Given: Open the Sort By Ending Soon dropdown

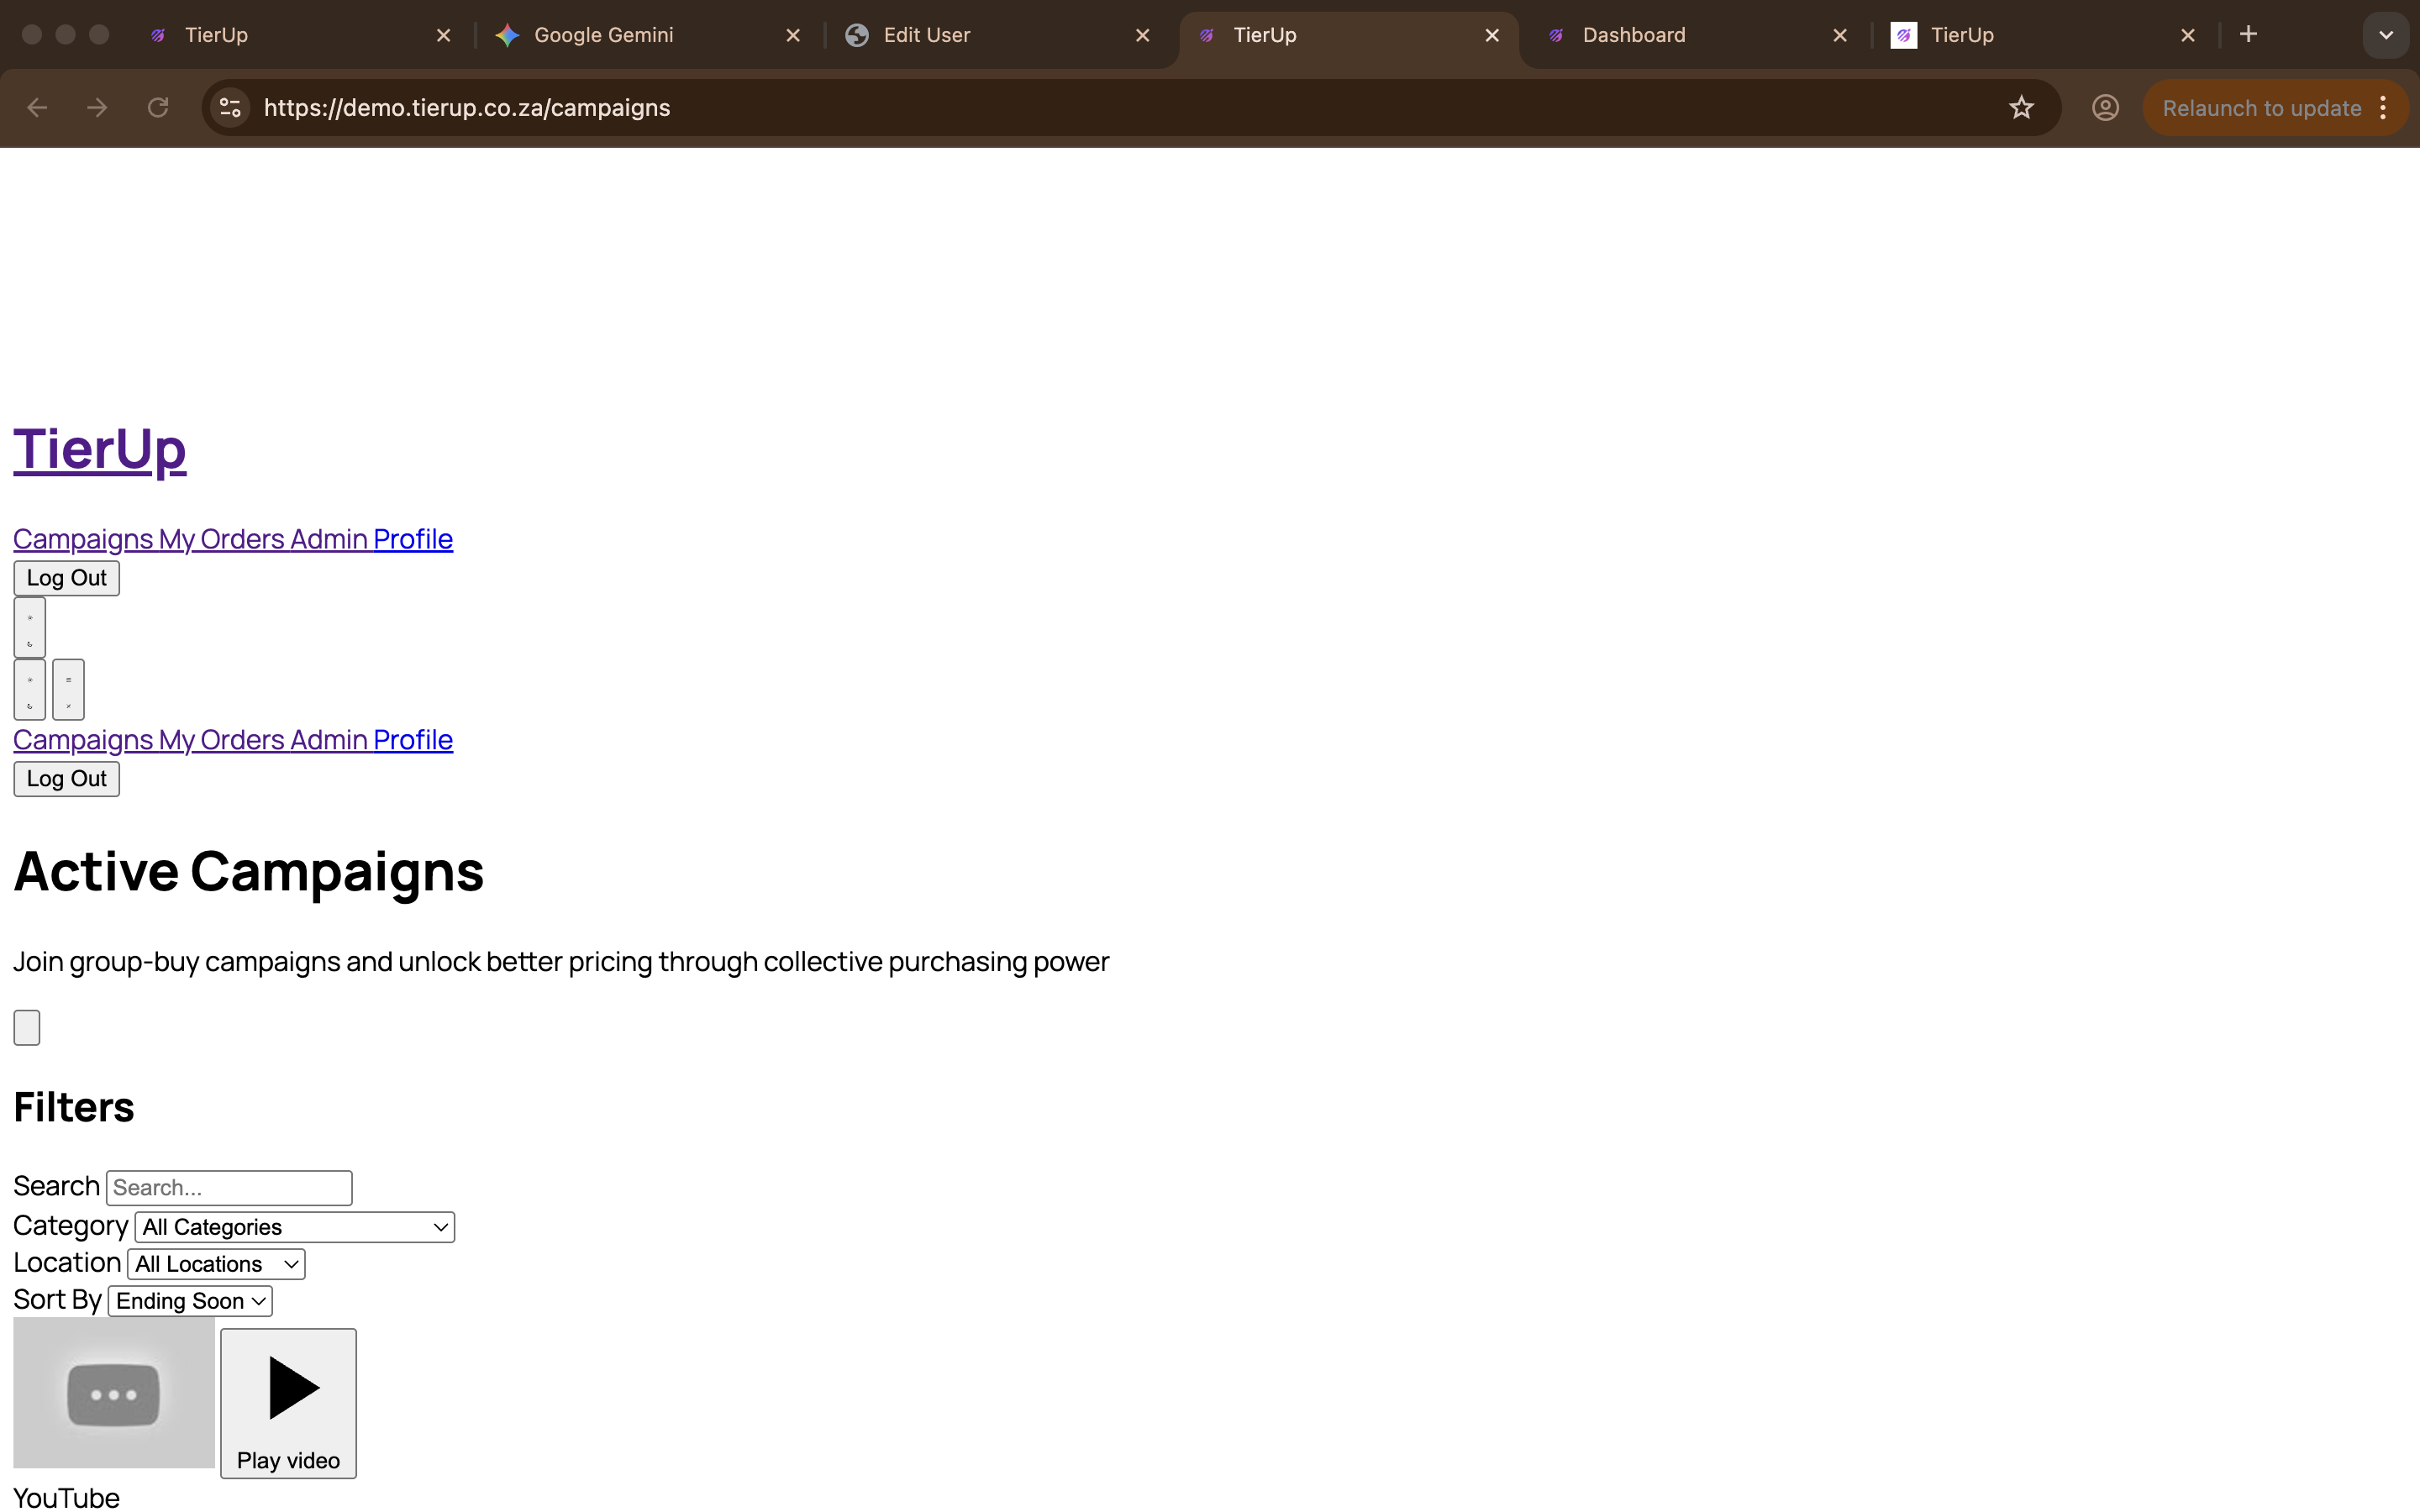Looking at the screenshot, I should click(x=190, y=1301).
